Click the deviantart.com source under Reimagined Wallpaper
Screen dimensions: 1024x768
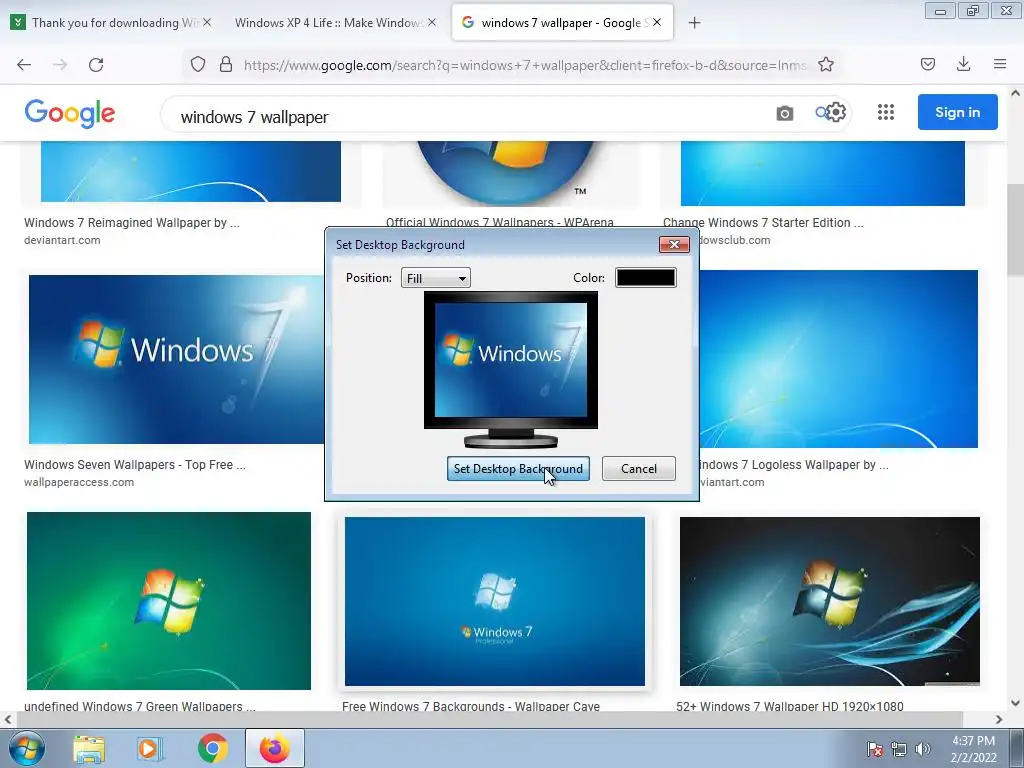click(x=62, y=240)
